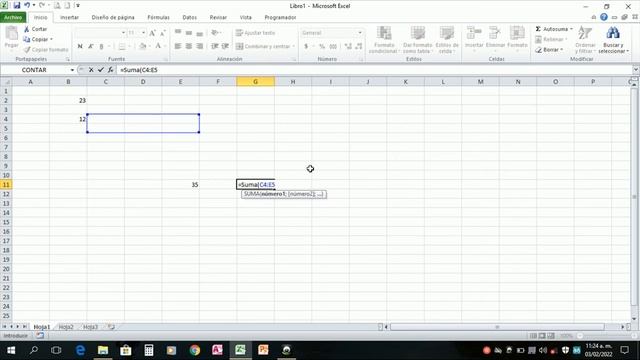Switch to the Insertar tab
640x360 pixels.
pyautogui.click(x=69, y=18)
